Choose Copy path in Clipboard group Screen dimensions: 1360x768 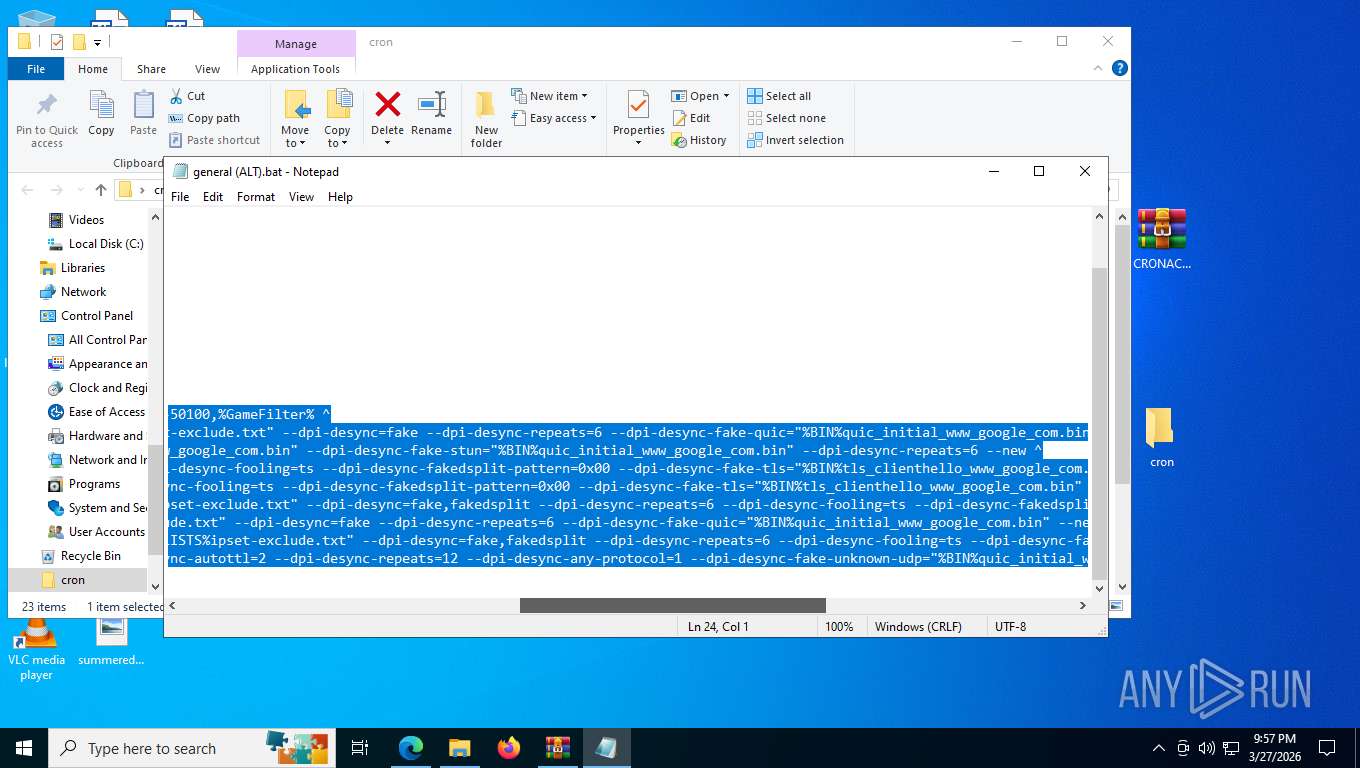204,118
